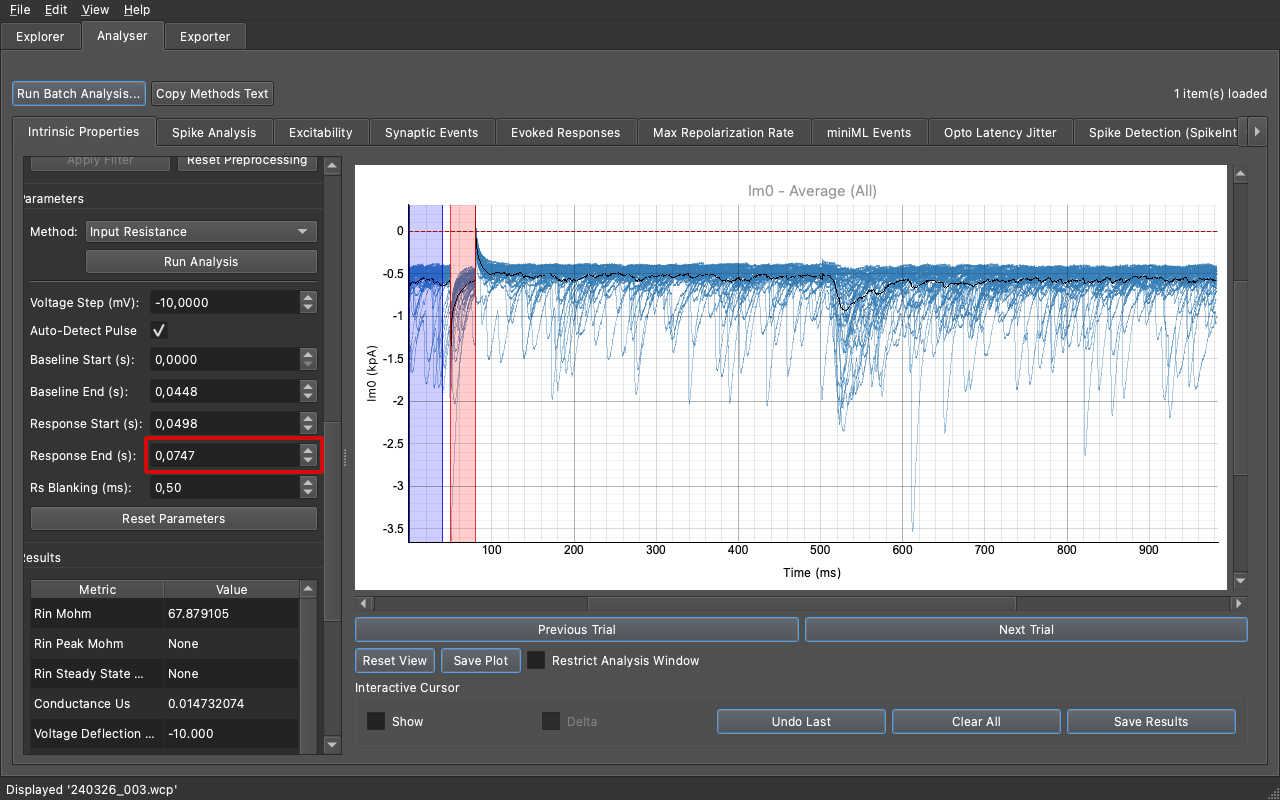
Task: Enable Restrict Analysis Window checkbox
Action: [537, 661]
